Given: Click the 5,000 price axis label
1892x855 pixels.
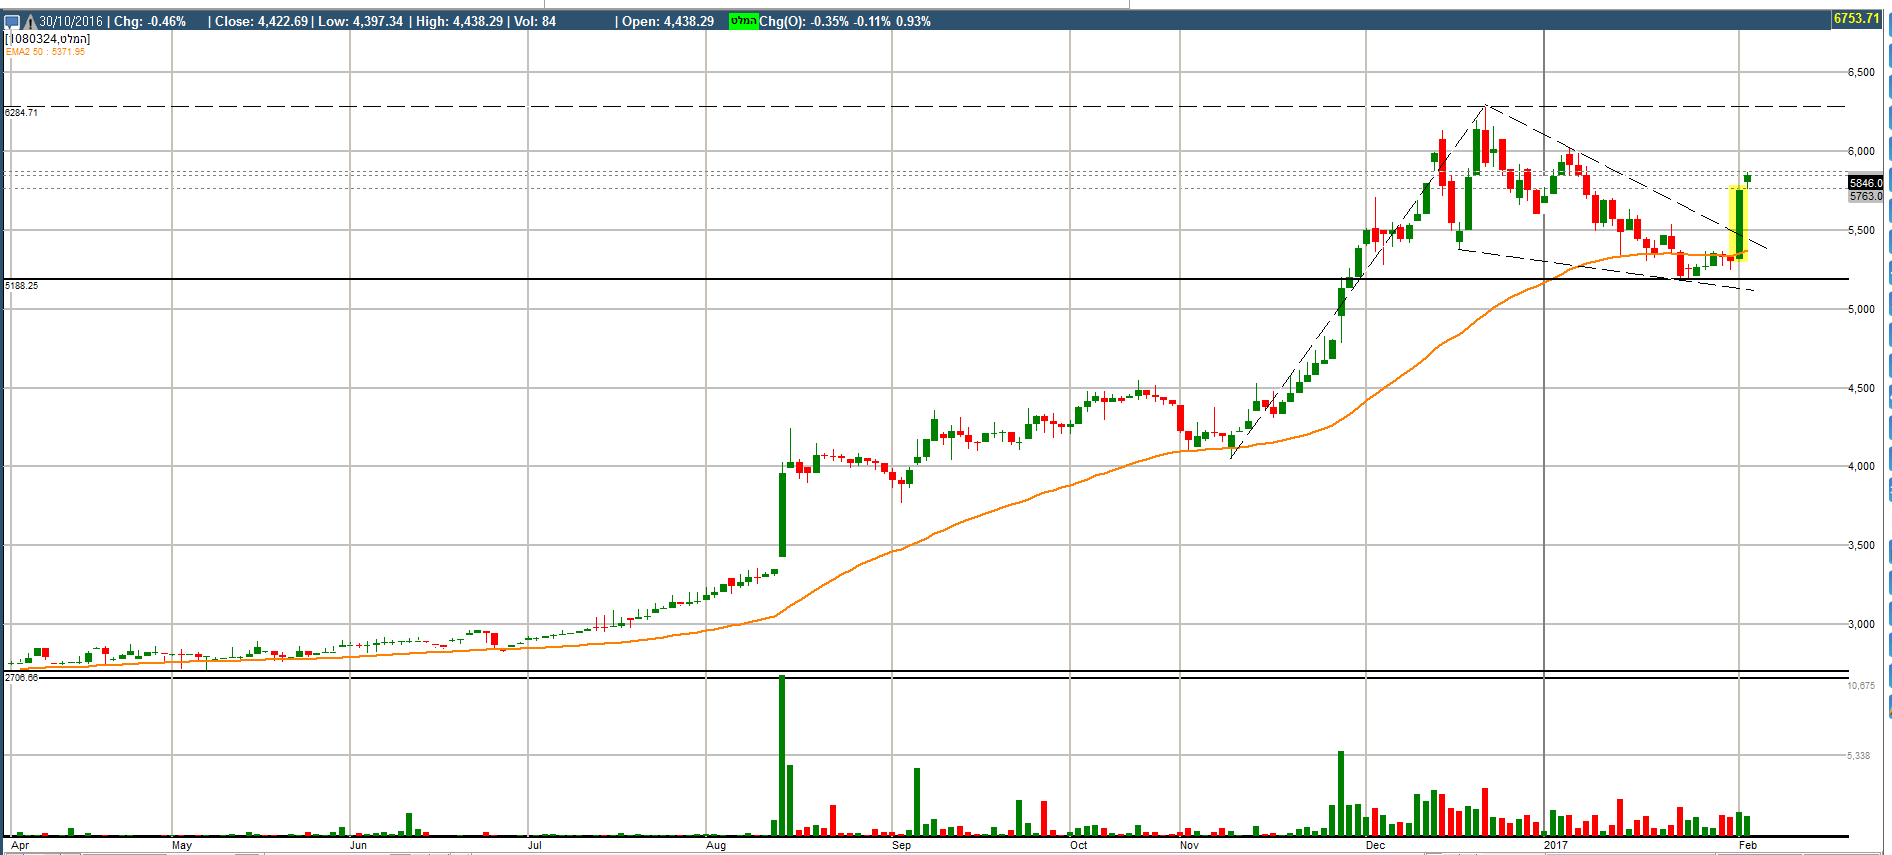Looking at the screenshot, I should pyautogui.click(x=1861, y=310).
